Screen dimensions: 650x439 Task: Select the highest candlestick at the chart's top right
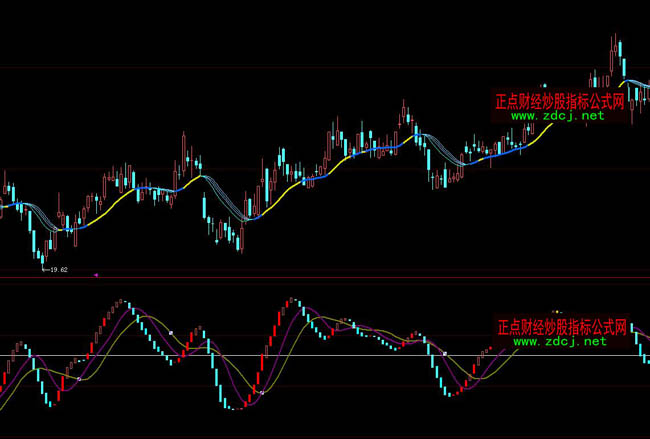tap(617, 50)
